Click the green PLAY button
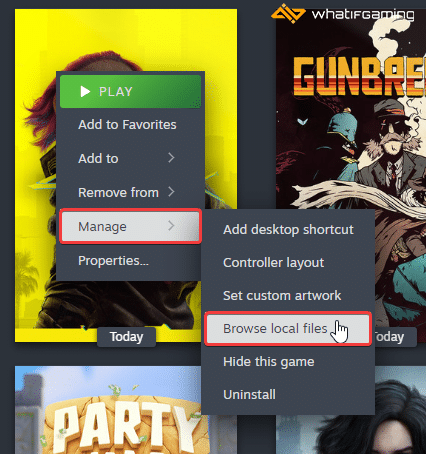The width and height of the screenshot is (426, 454). (130, 91)
